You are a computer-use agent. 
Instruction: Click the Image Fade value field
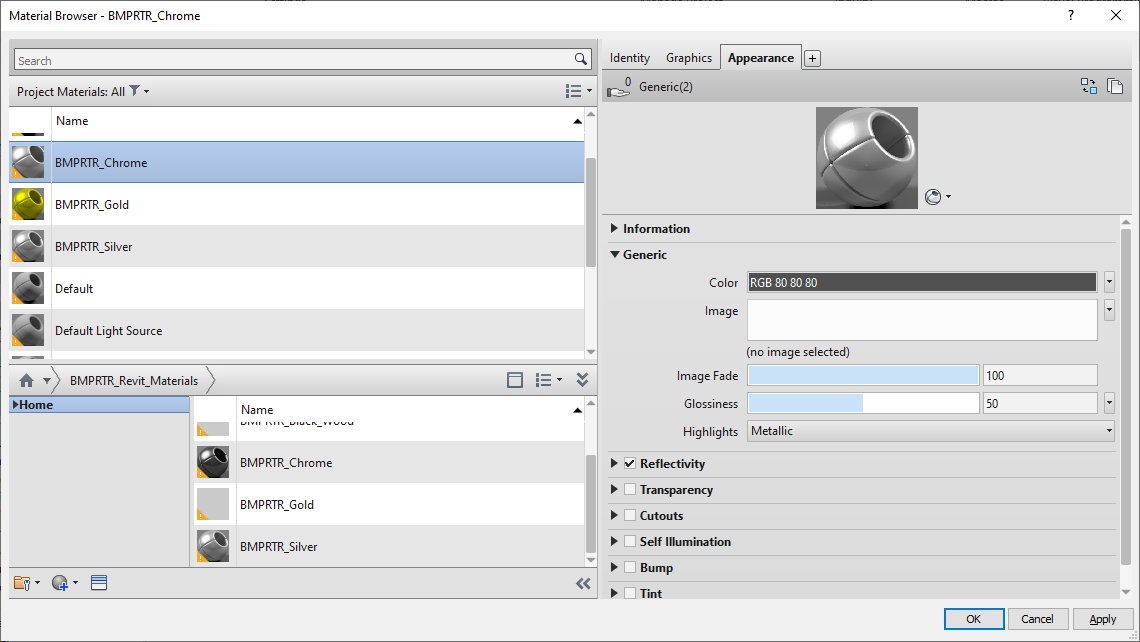click(1040, 375)
